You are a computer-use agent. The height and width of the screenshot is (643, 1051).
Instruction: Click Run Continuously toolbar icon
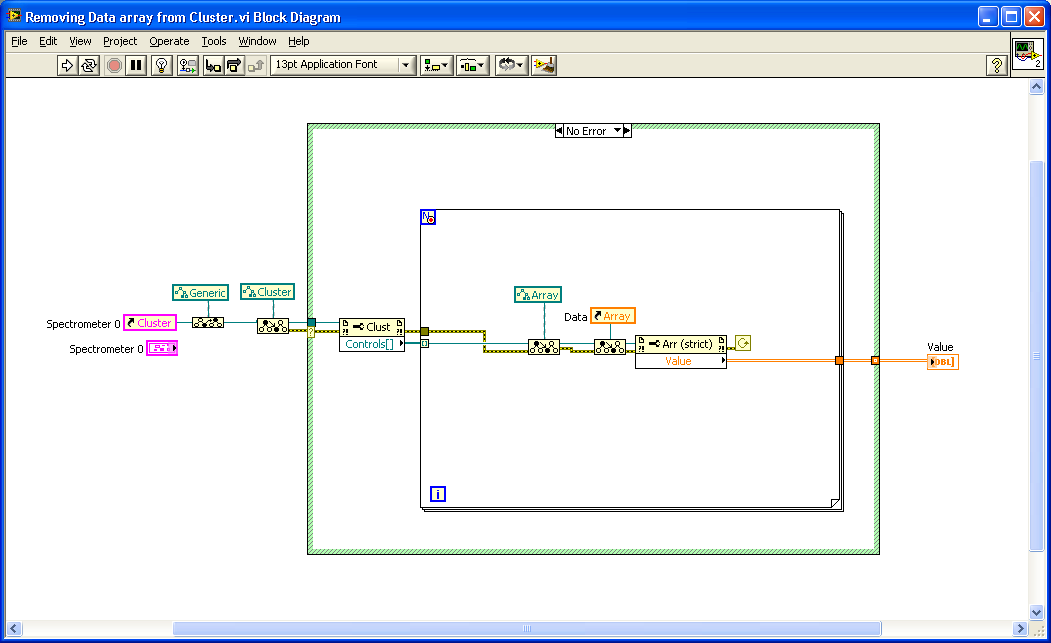tap(89, 65)
